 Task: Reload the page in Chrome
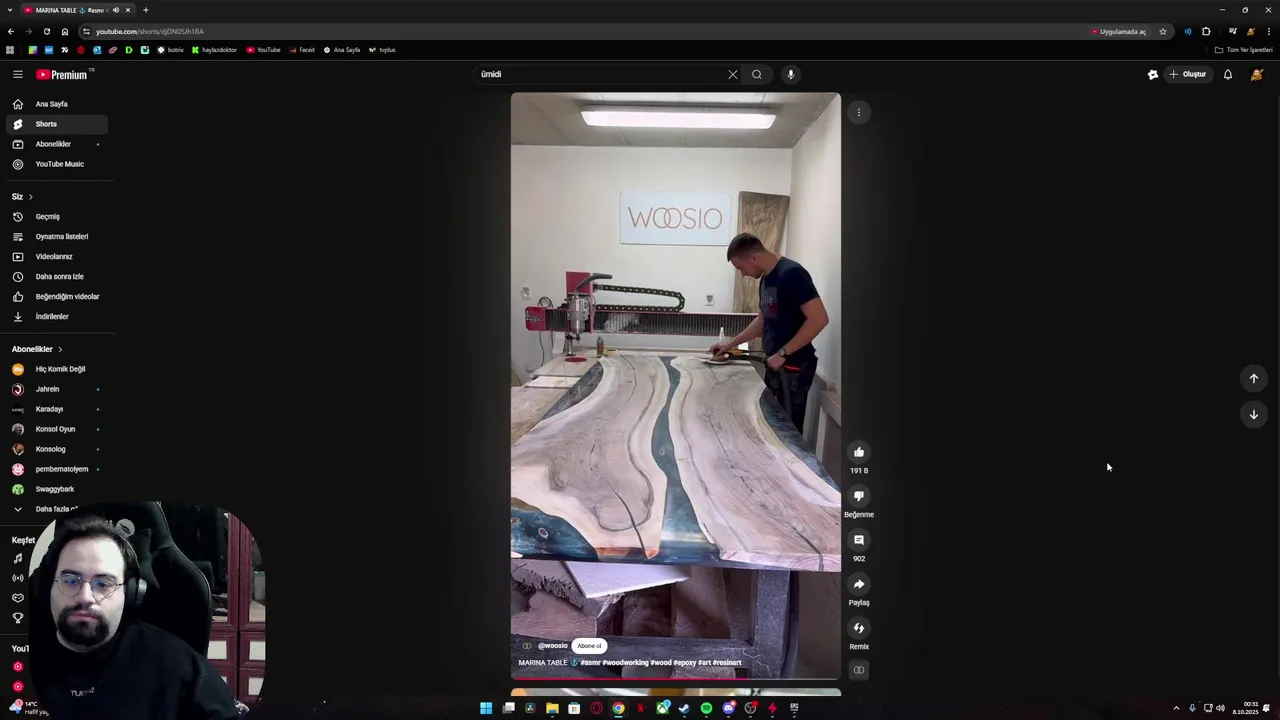(46, 32)
